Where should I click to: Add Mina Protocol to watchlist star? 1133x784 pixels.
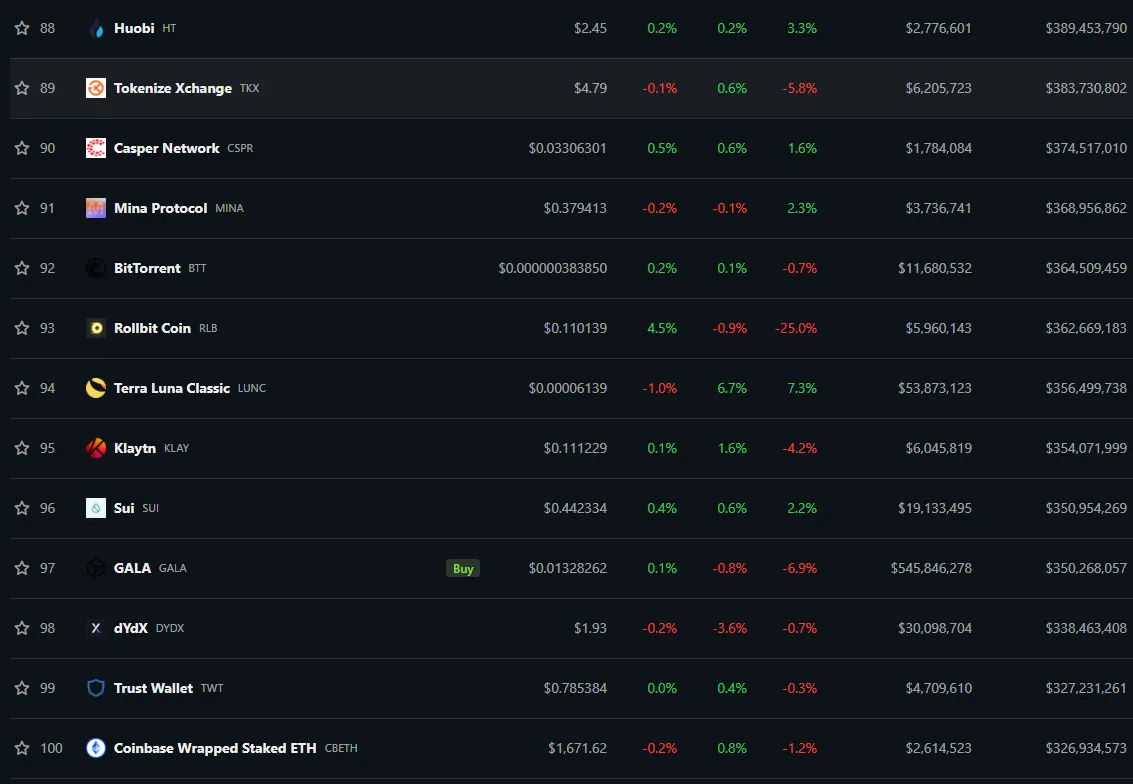(22, 208)
